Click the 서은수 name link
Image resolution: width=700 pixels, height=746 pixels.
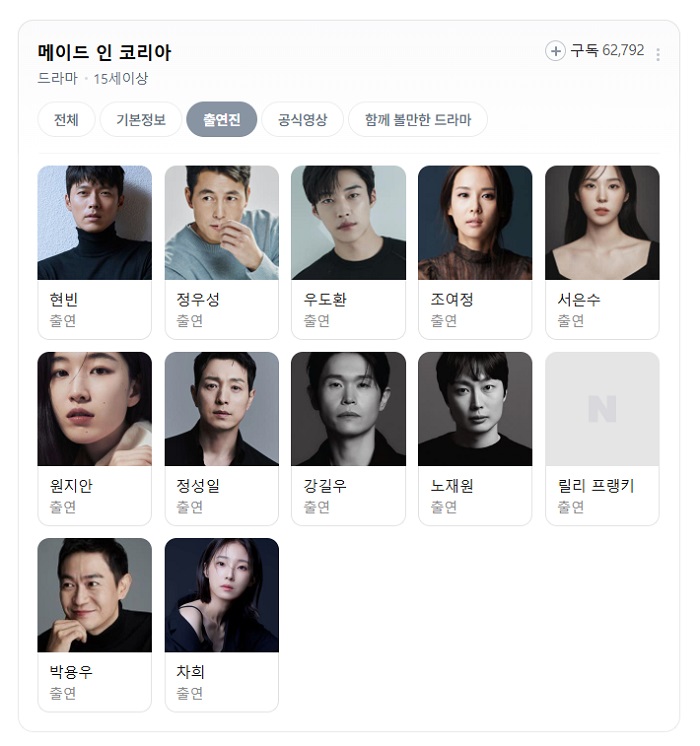[579, 300]
